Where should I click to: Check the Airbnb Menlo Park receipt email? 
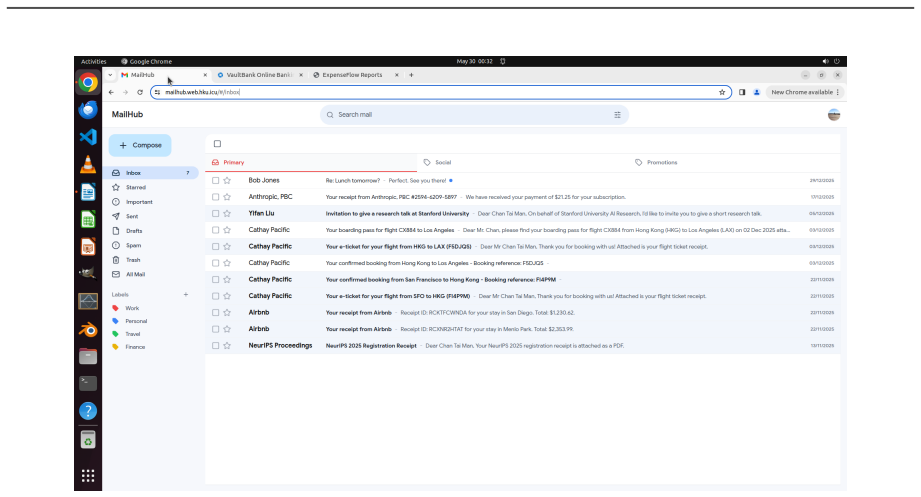216,329
